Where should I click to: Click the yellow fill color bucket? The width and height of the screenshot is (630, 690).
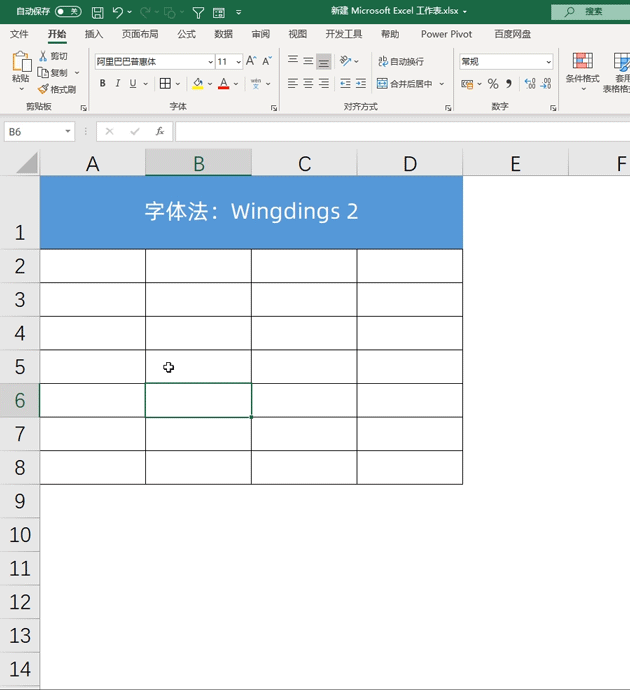click(198, 83)
